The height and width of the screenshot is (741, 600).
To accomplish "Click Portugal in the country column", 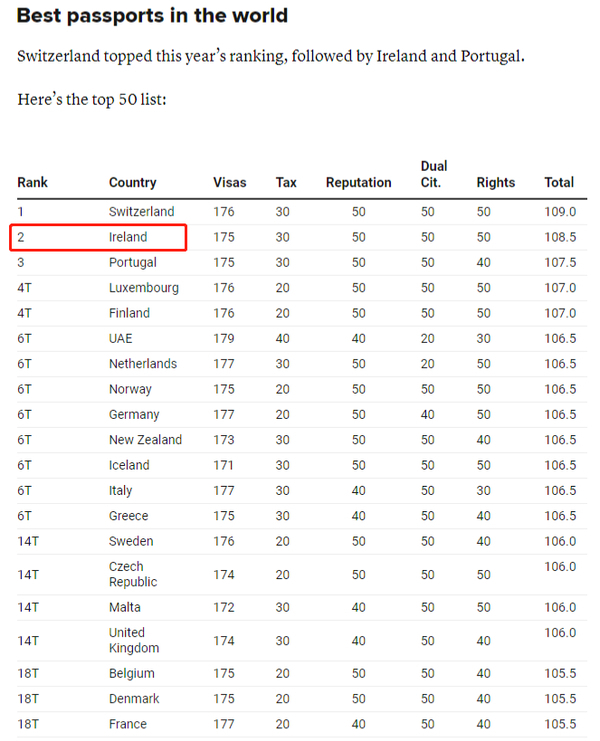I will [133, 263].
